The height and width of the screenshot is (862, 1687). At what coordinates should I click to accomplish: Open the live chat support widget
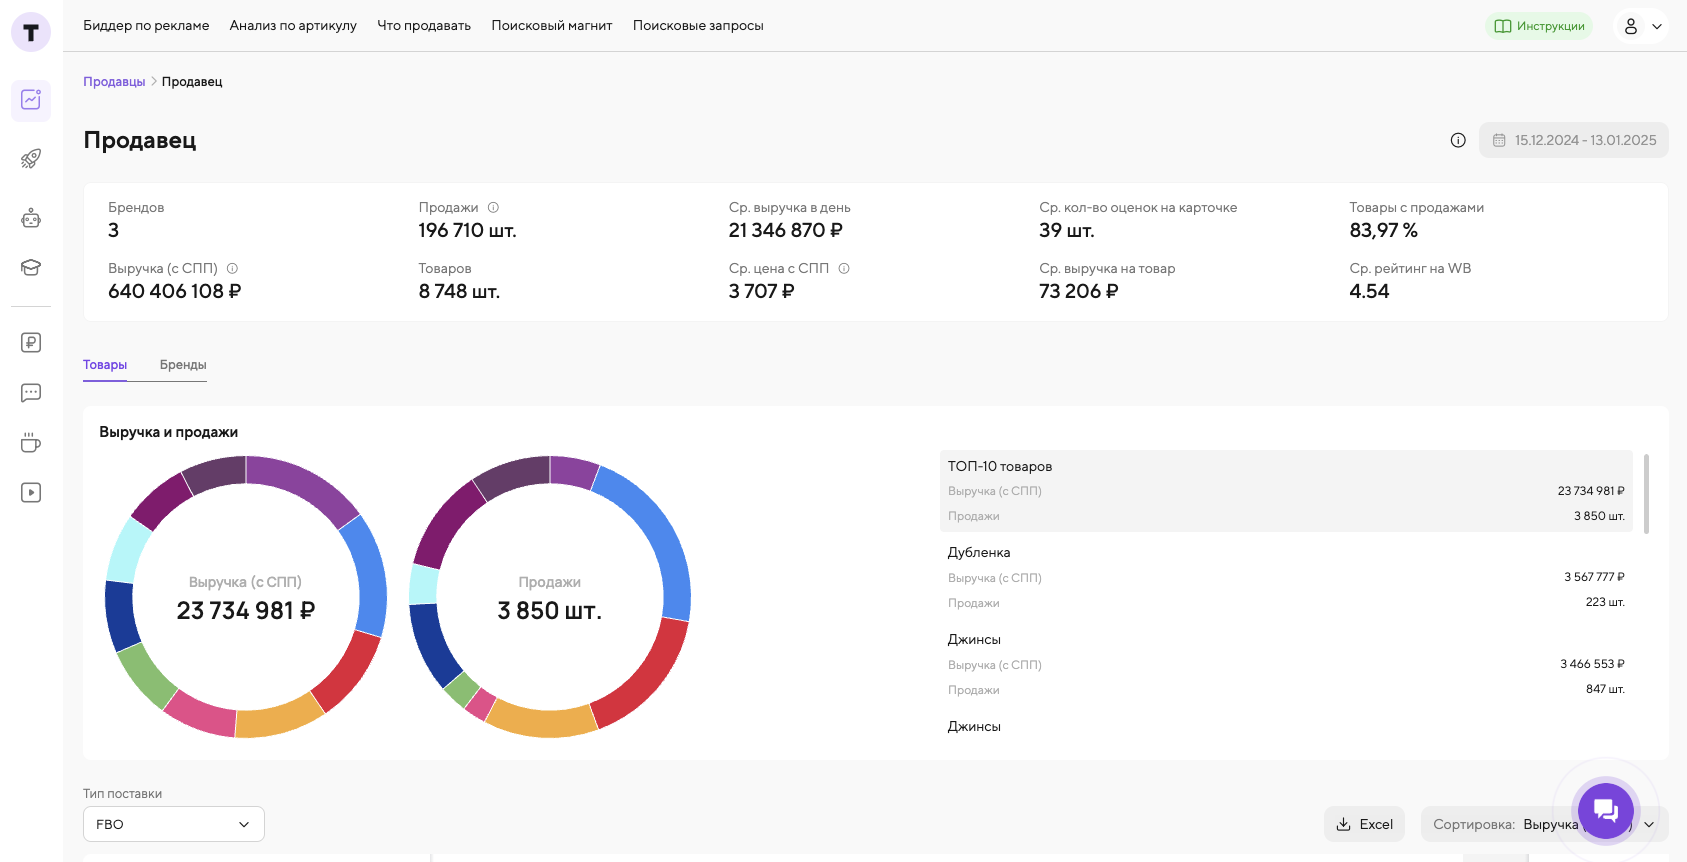tap(1605, 810)
